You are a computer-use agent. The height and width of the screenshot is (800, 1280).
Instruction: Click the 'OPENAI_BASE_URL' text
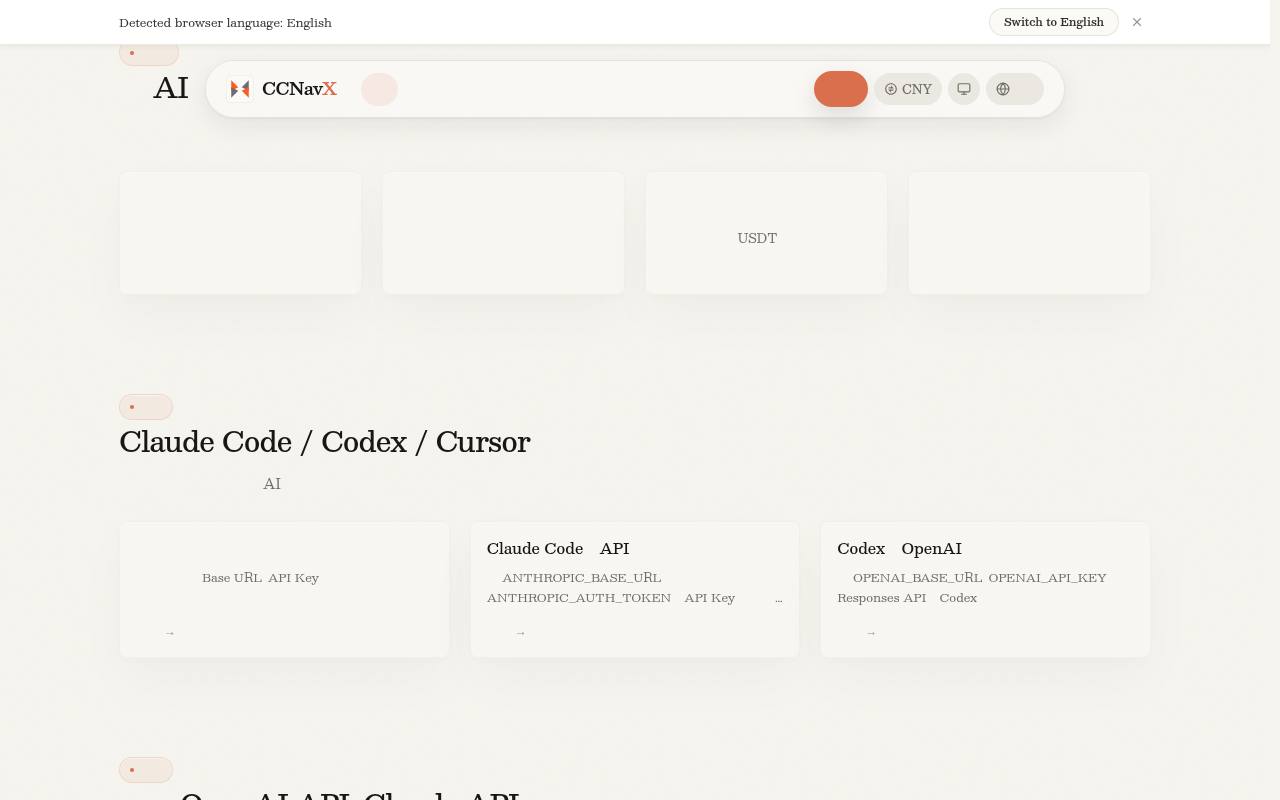coord(917,578)
